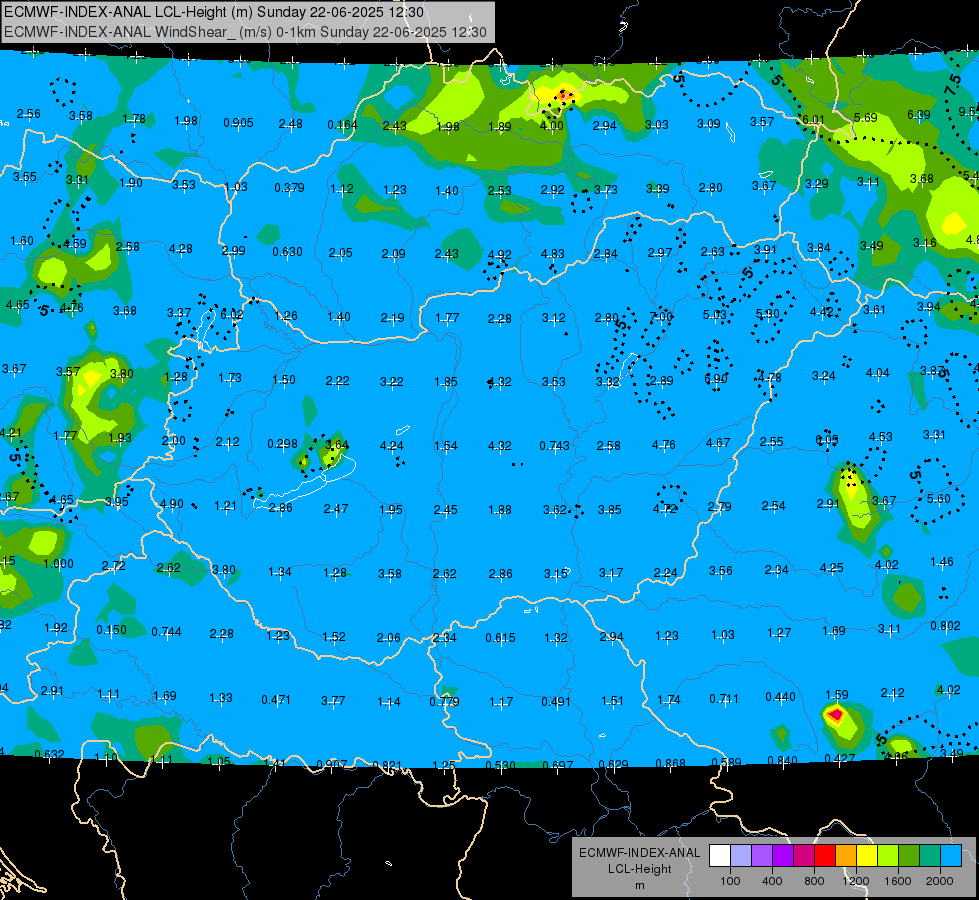979x900 pixels.
Task: Click the wind shear value 5.90
Action: coord(767,314)
